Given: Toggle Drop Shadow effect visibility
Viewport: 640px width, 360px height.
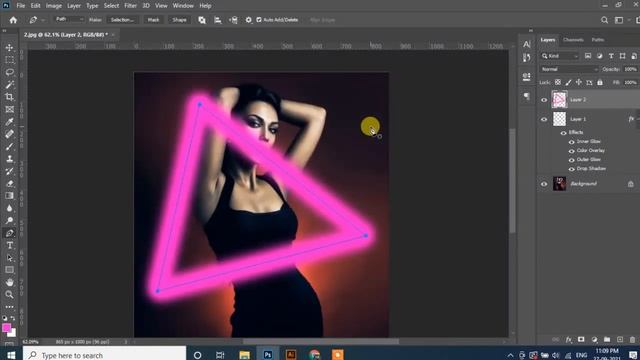Looking at the screenshot, I should pos(571,169).
